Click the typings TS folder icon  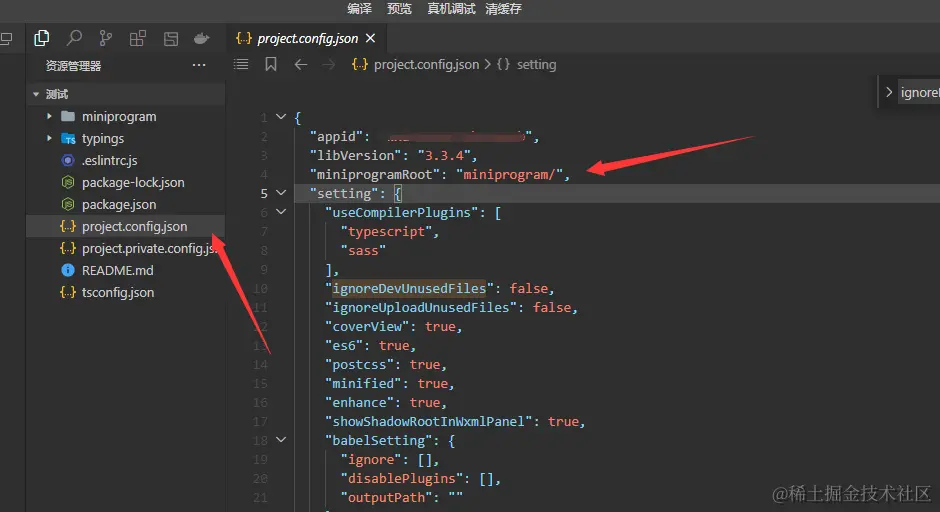click(x=68, y=138)
